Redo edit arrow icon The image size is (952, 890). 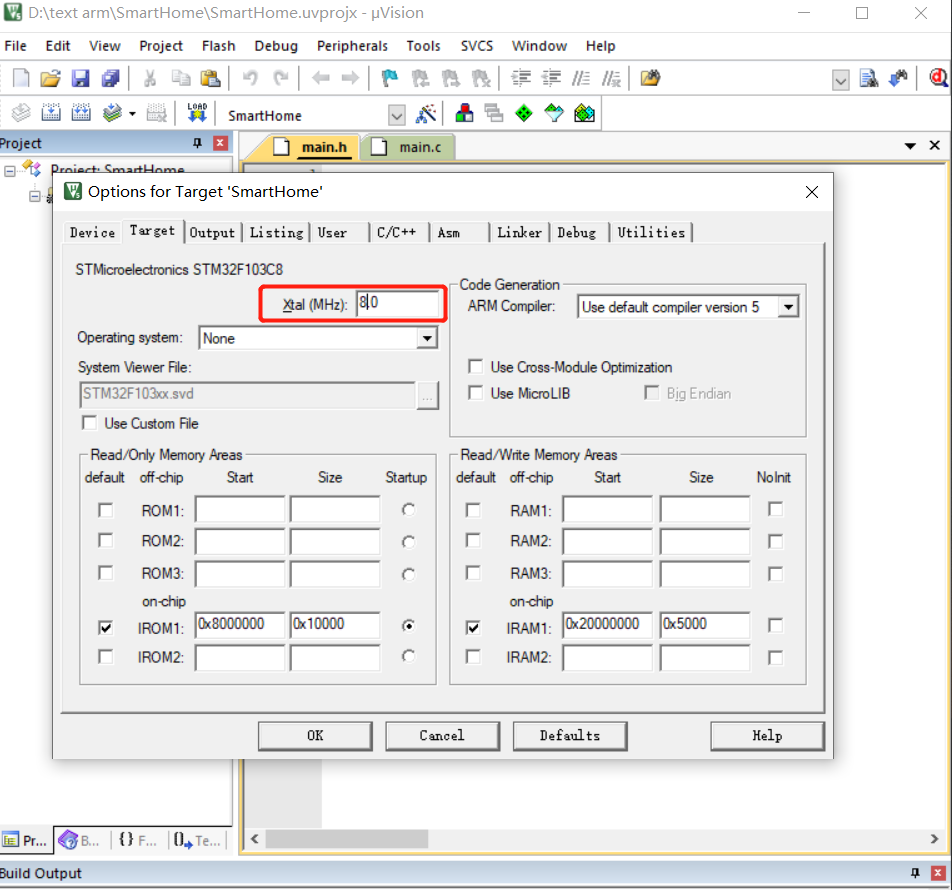(x=280, y=78)
